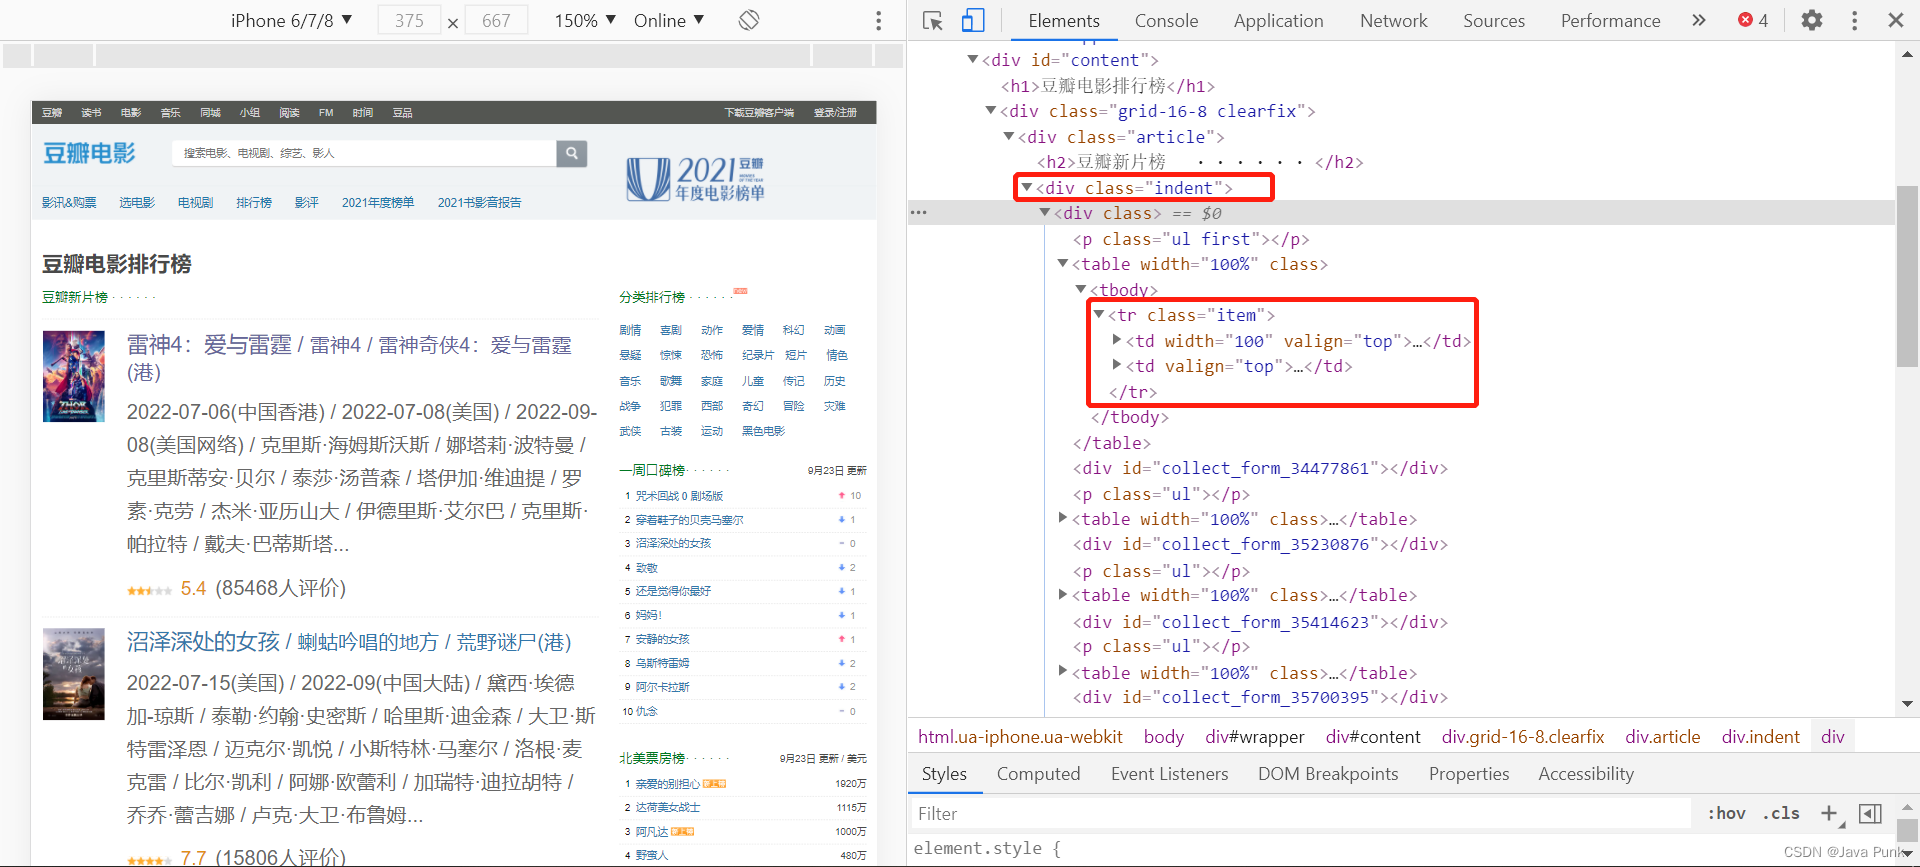
Task: Open 登录/注册 link in top bar
Action: pyautogui.click(x=835, y=112)
